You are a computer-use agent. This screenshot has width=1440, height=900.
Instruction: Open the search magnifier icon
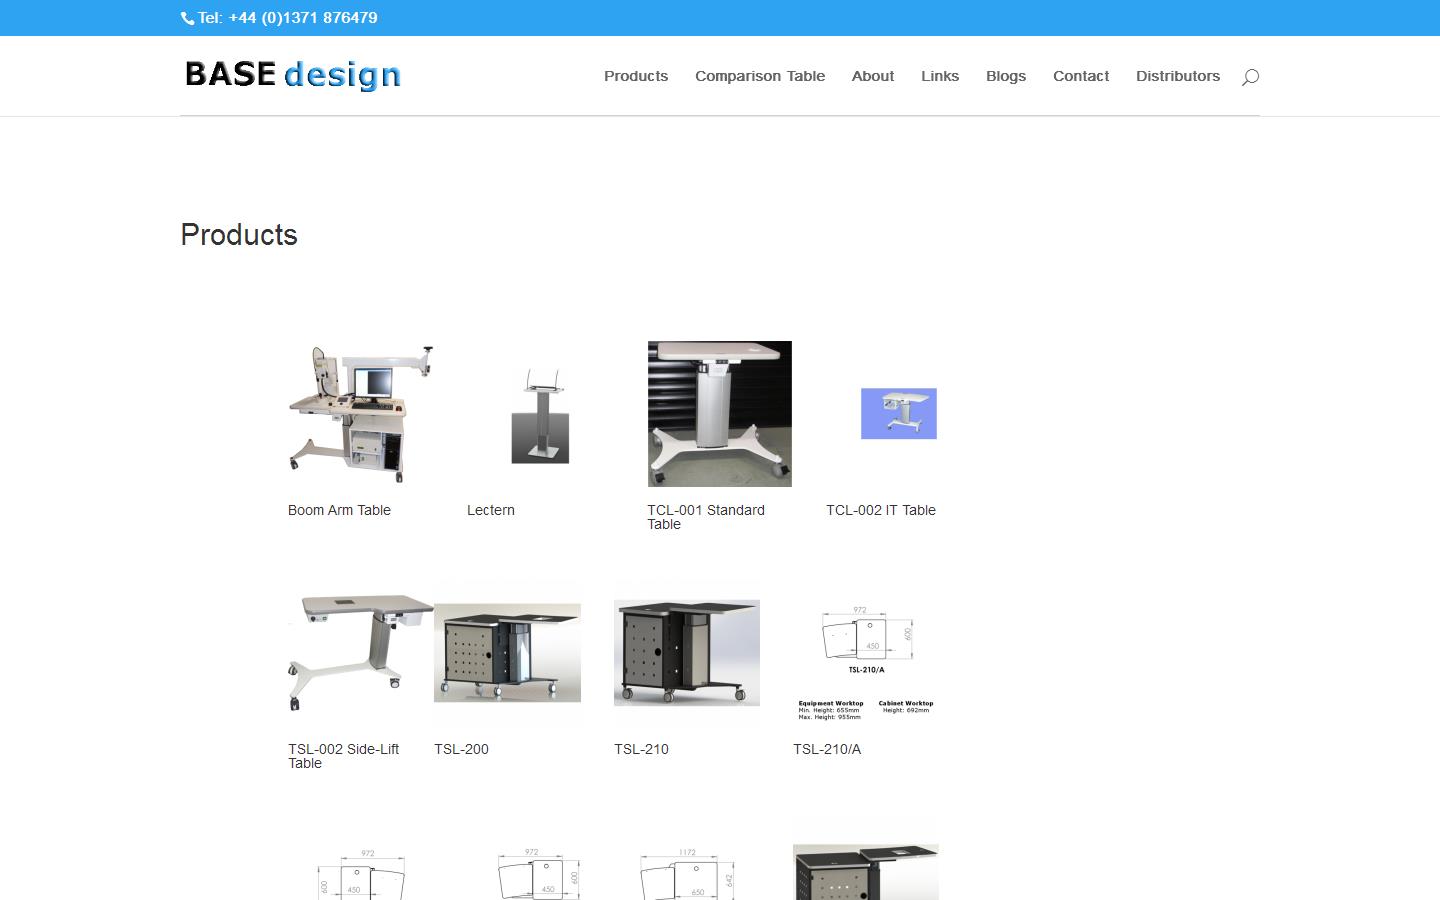tap(1249, 77)
